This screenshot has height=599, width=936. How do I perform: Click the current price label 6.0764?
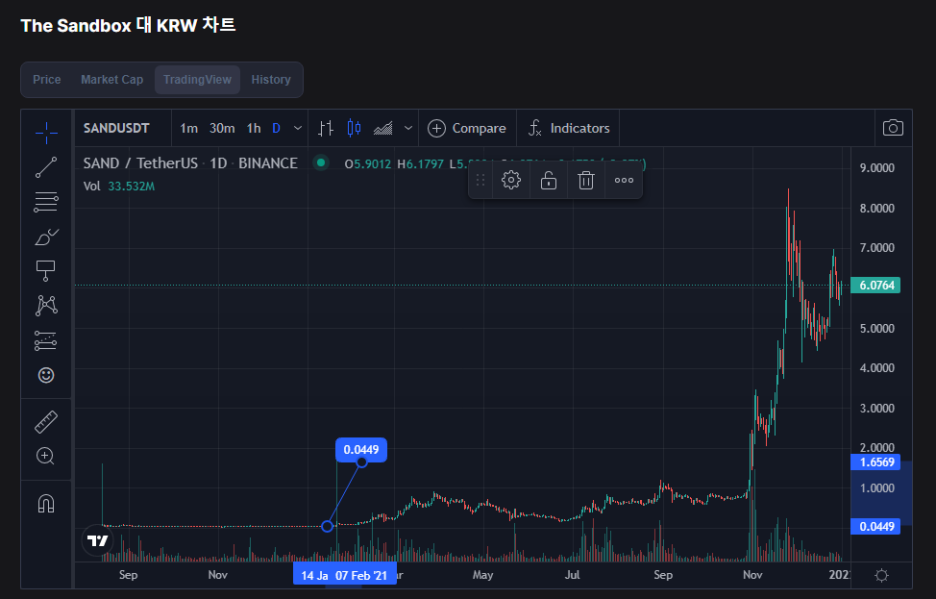tap(876, 285)
